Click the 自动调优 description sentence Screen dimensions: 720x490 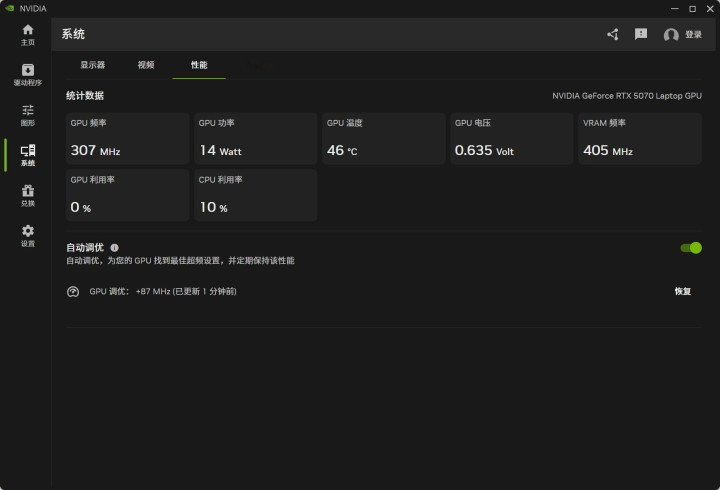(x=180, y=261)
